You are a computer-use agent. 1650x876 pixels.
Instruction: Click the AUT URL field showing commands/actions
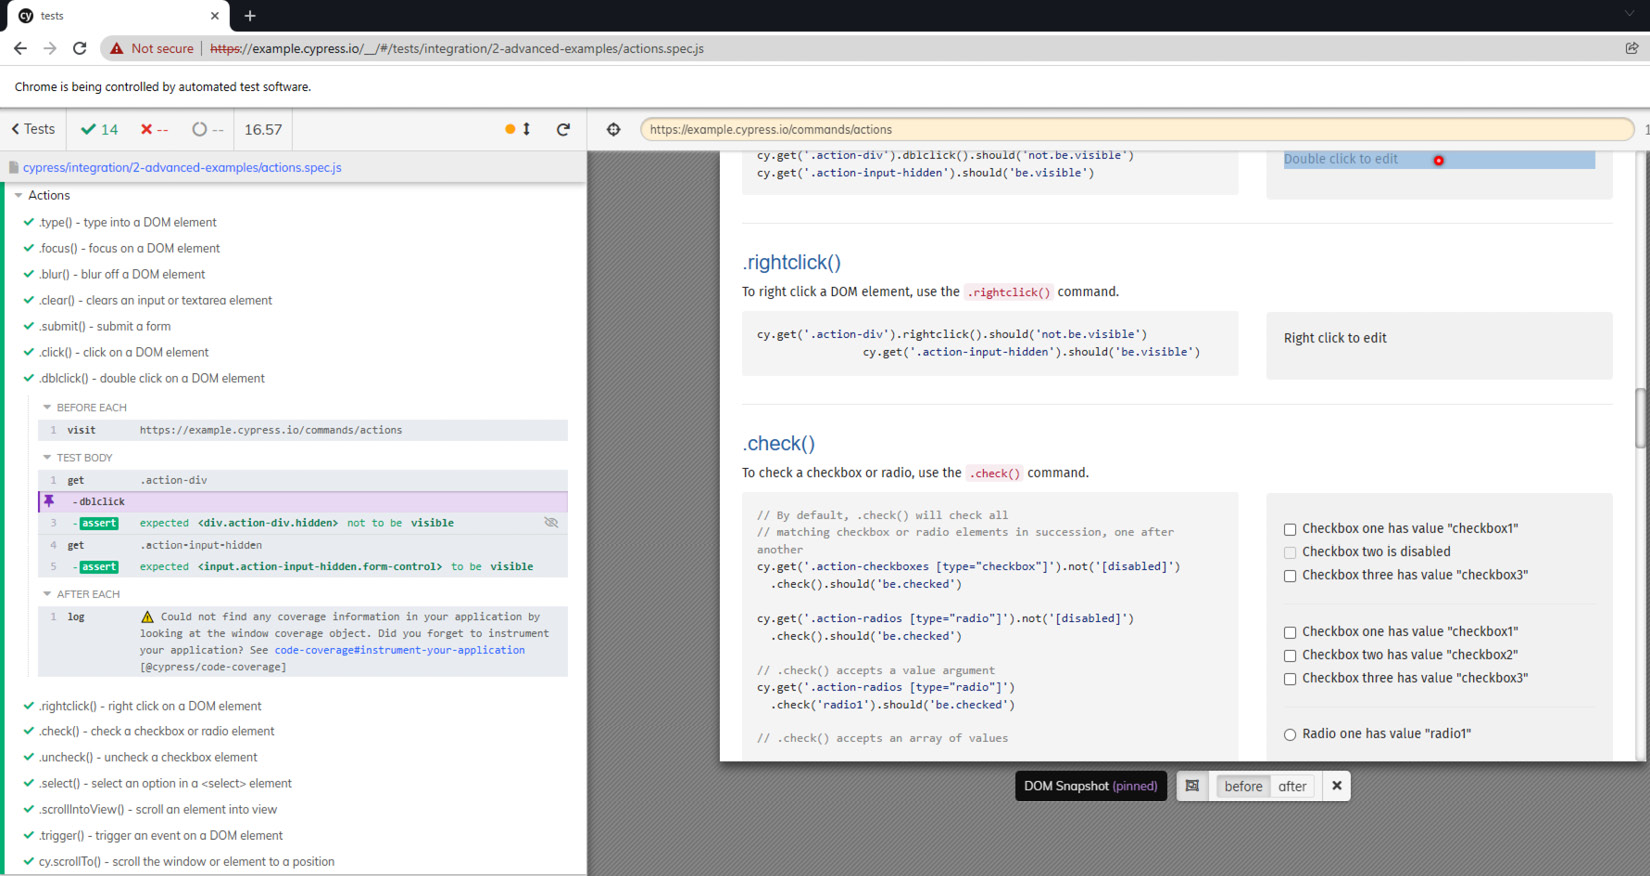[1137, 129]
